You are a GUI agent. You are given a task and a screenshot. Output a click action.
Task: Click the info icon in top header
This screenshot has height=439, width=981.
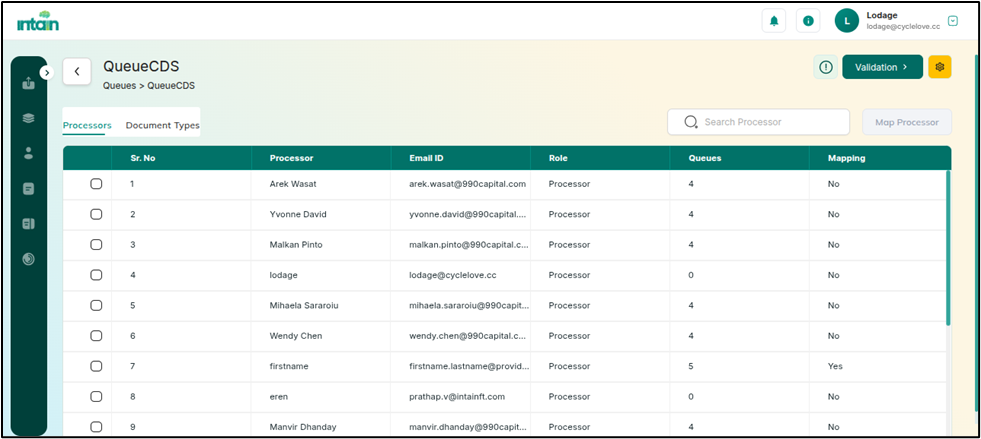[x=808, y=21]
